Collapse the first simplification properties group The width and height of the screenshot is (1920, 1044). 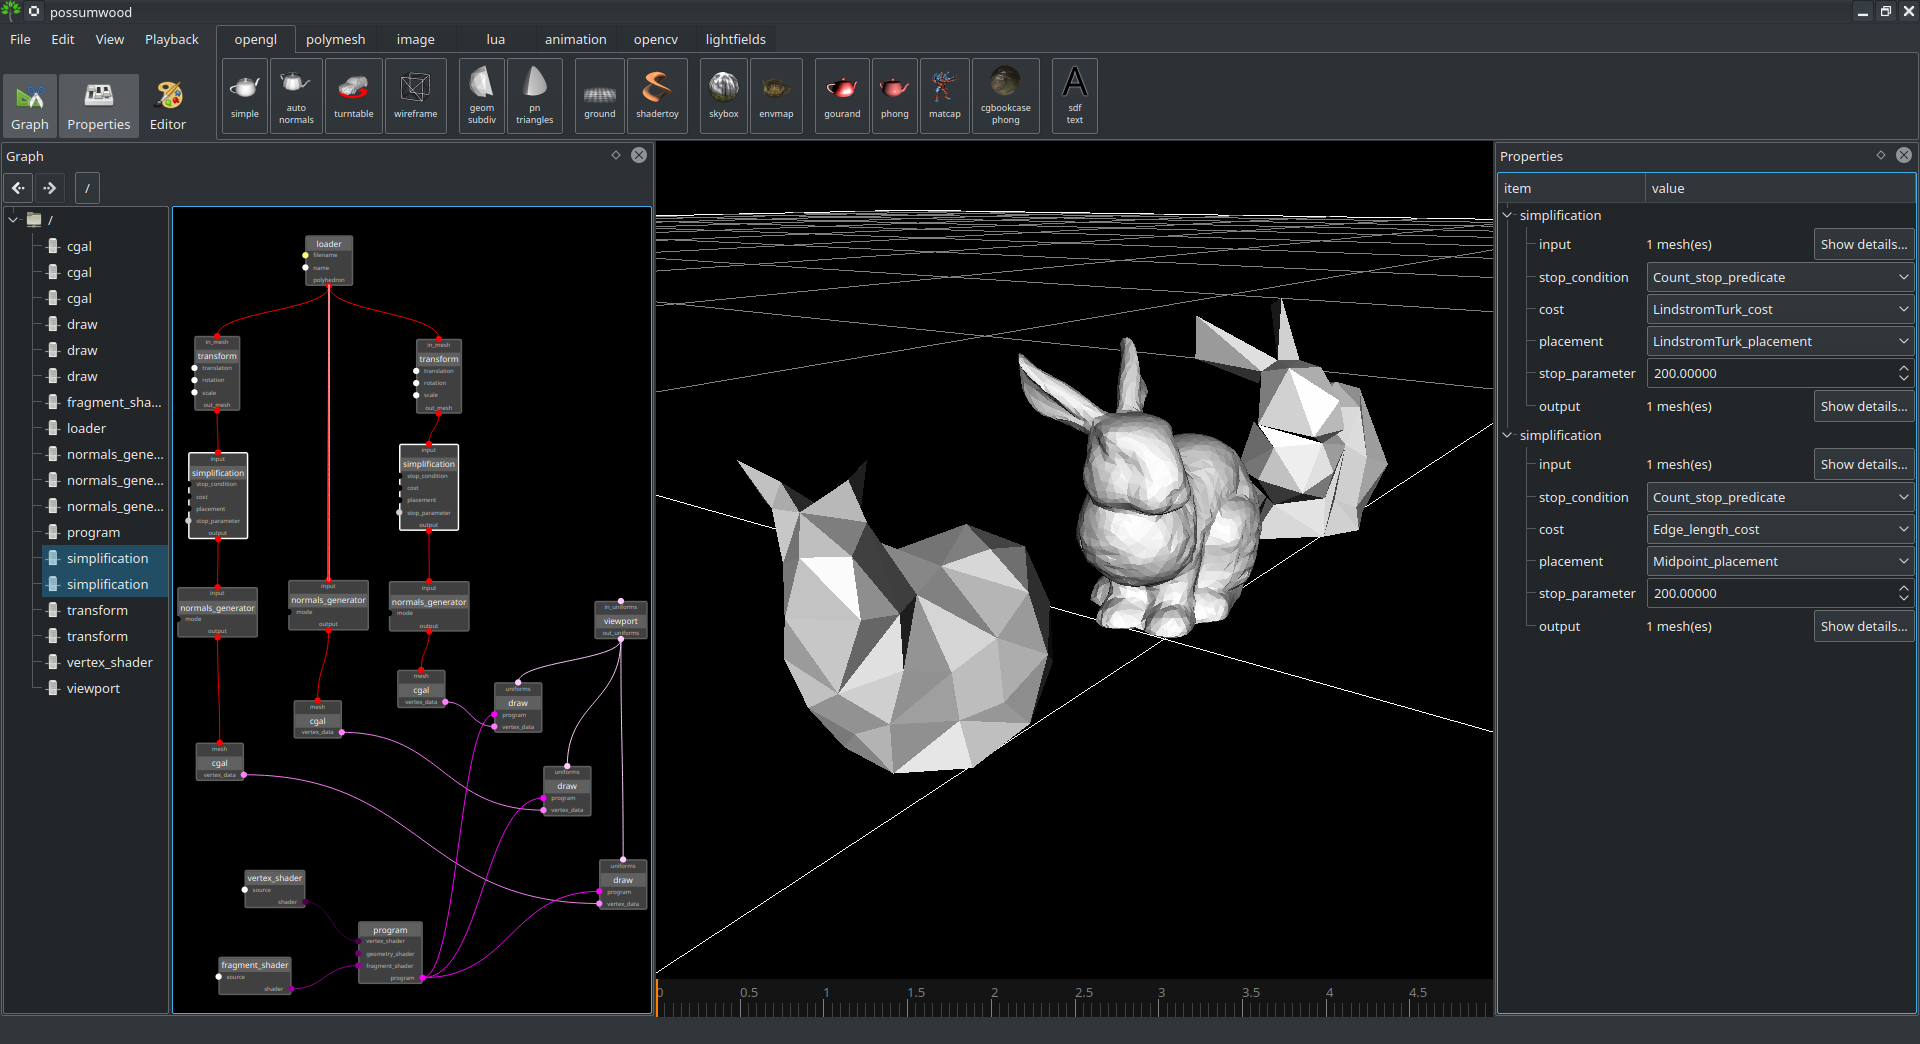[x=1507, y=215]
